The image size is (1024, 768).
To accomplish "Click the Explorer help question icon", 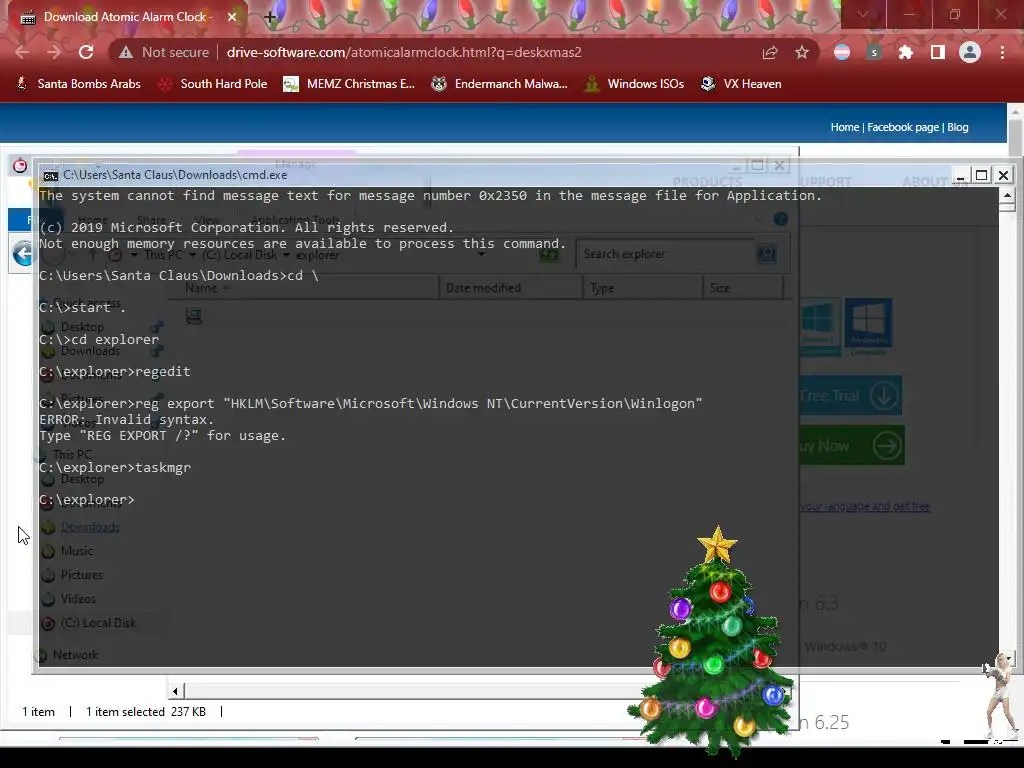I will pos(780,219).
